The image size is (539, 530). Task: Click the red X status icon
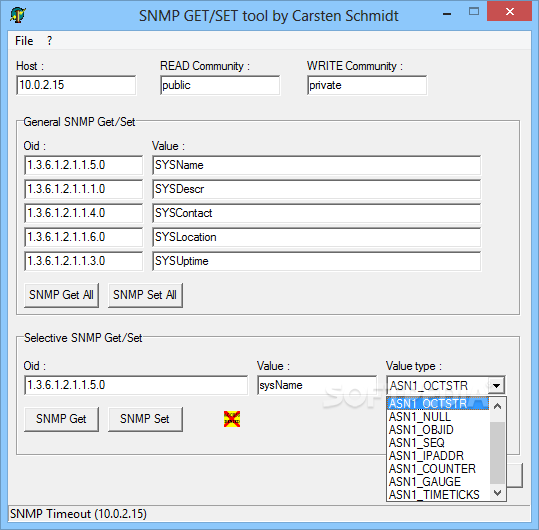point(232,419)
